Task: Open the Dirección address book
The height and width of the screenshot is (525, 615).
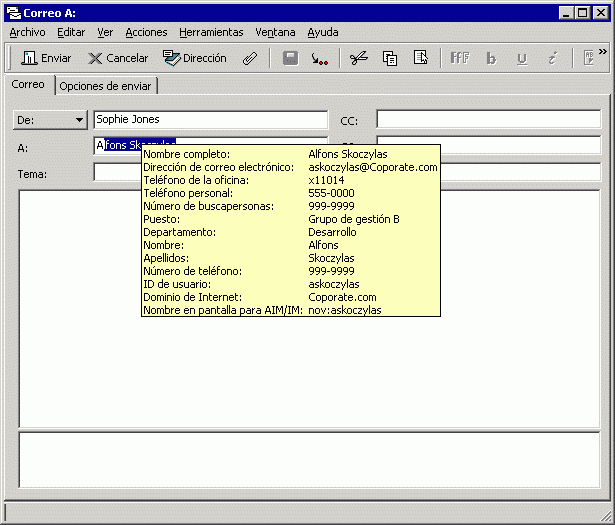Action: click(195, 58)
